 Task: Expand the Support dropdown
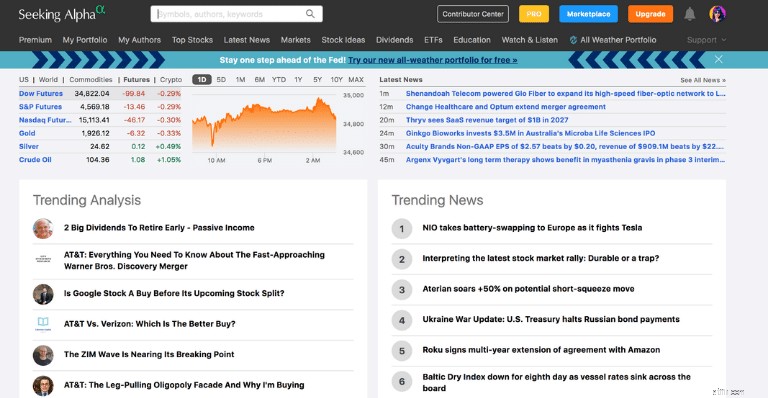(706, 40)
